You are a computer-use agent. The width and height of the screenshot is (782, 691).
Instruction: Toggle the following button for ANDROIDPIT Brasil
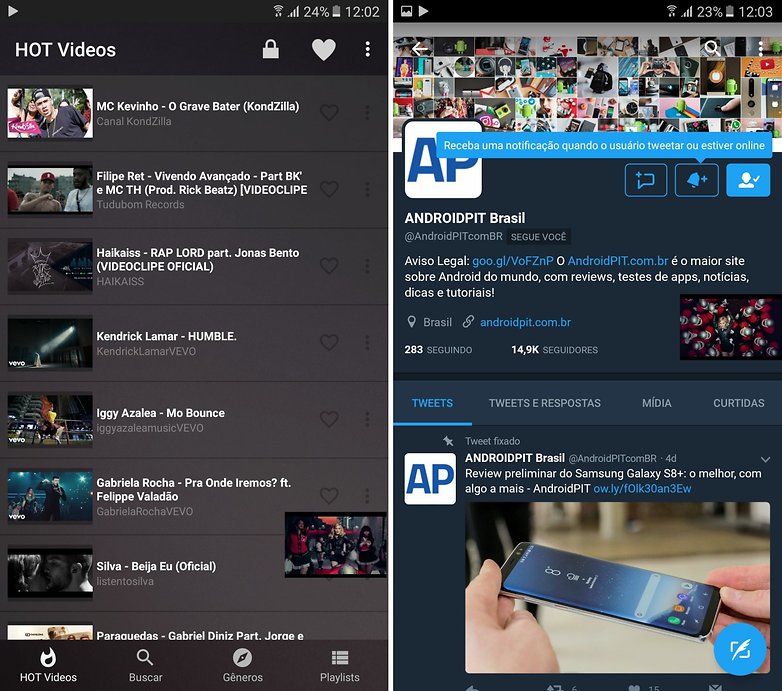pyautogui.click(x=748, y=180)
